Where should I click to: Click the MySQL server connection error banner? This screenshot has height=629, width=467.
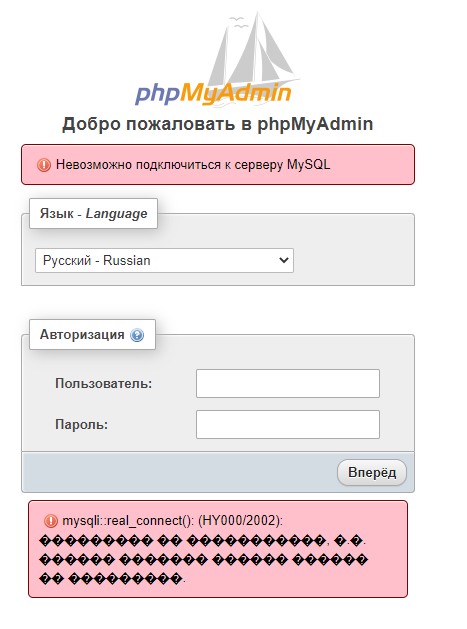point(218,164)
